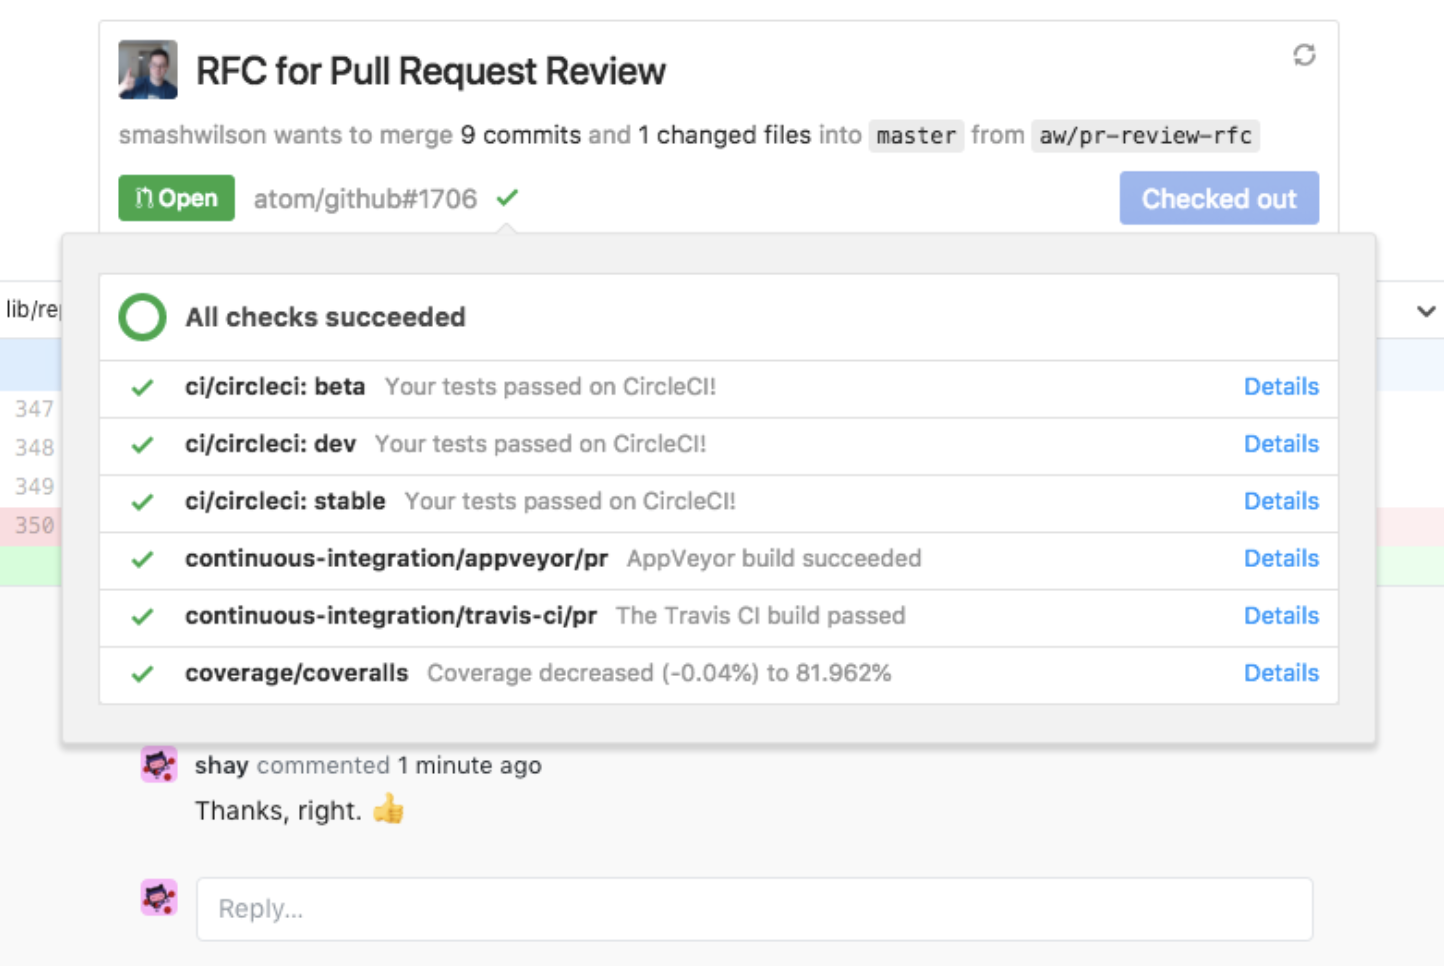Click the avatar beside the reply field
The height and width of the screenshot is (966, 1444).
click(x=157, y=899)
